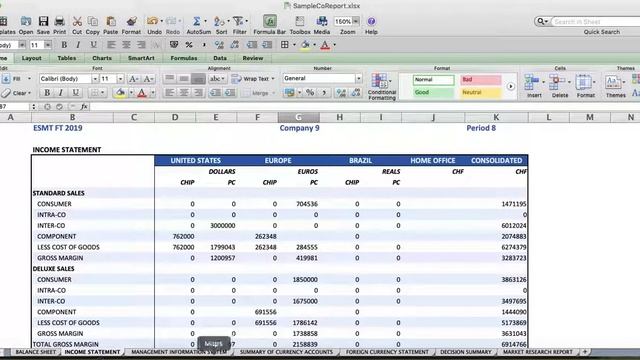Open the Format cells icon in Cells group
Viewport: 640px width, 360px height.
[583, 82]
